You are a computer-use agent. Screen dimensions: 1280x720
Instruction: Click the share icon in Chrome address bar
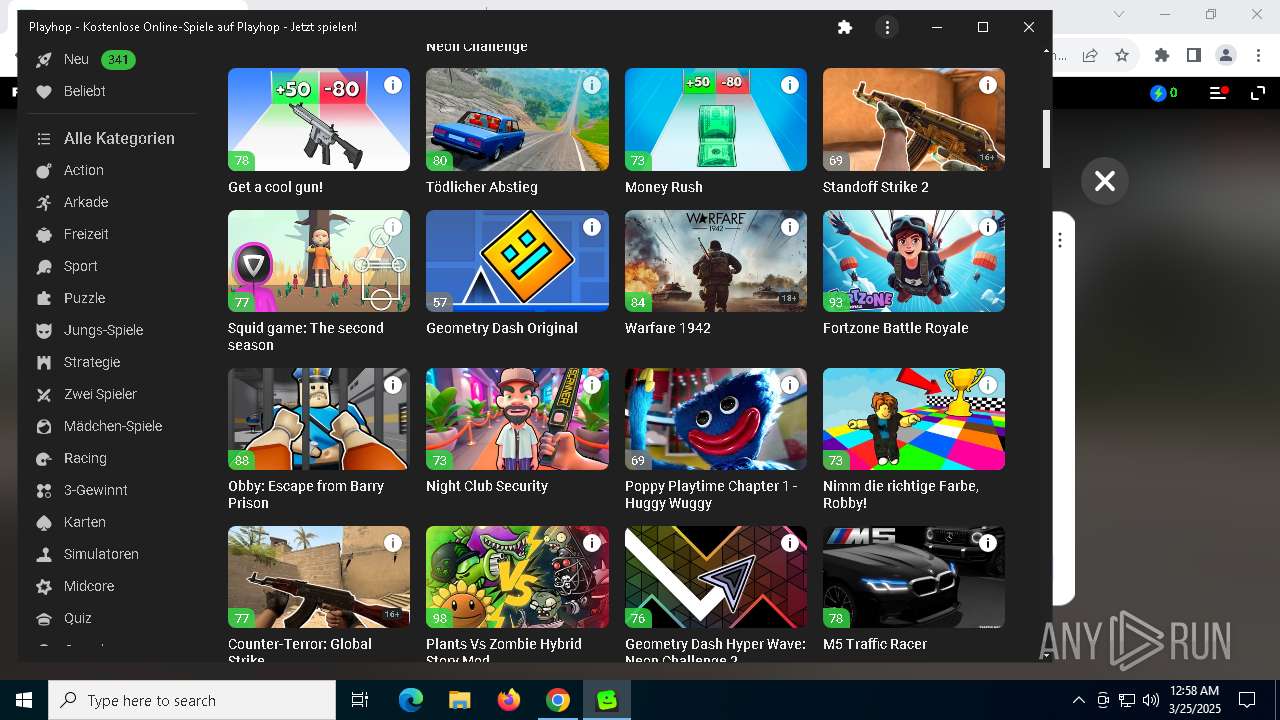click(1090, 55)
